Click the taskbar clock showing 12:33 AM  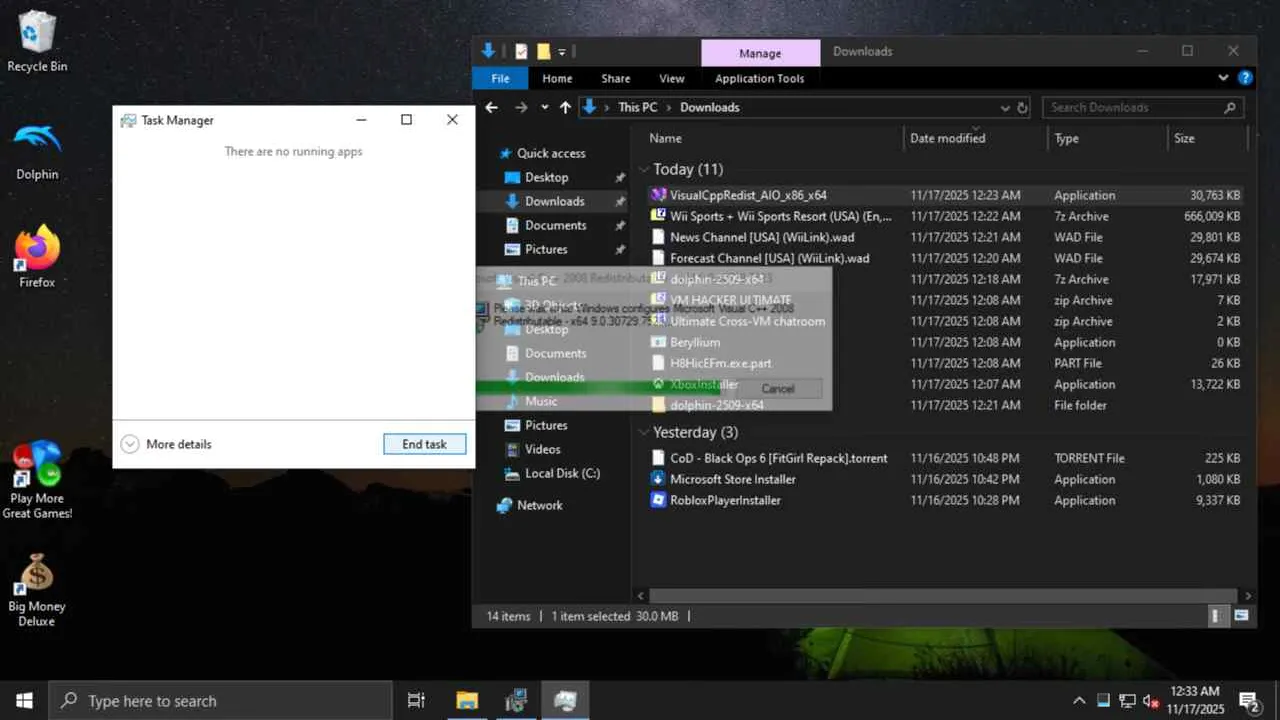click(x=1194, y=701)
